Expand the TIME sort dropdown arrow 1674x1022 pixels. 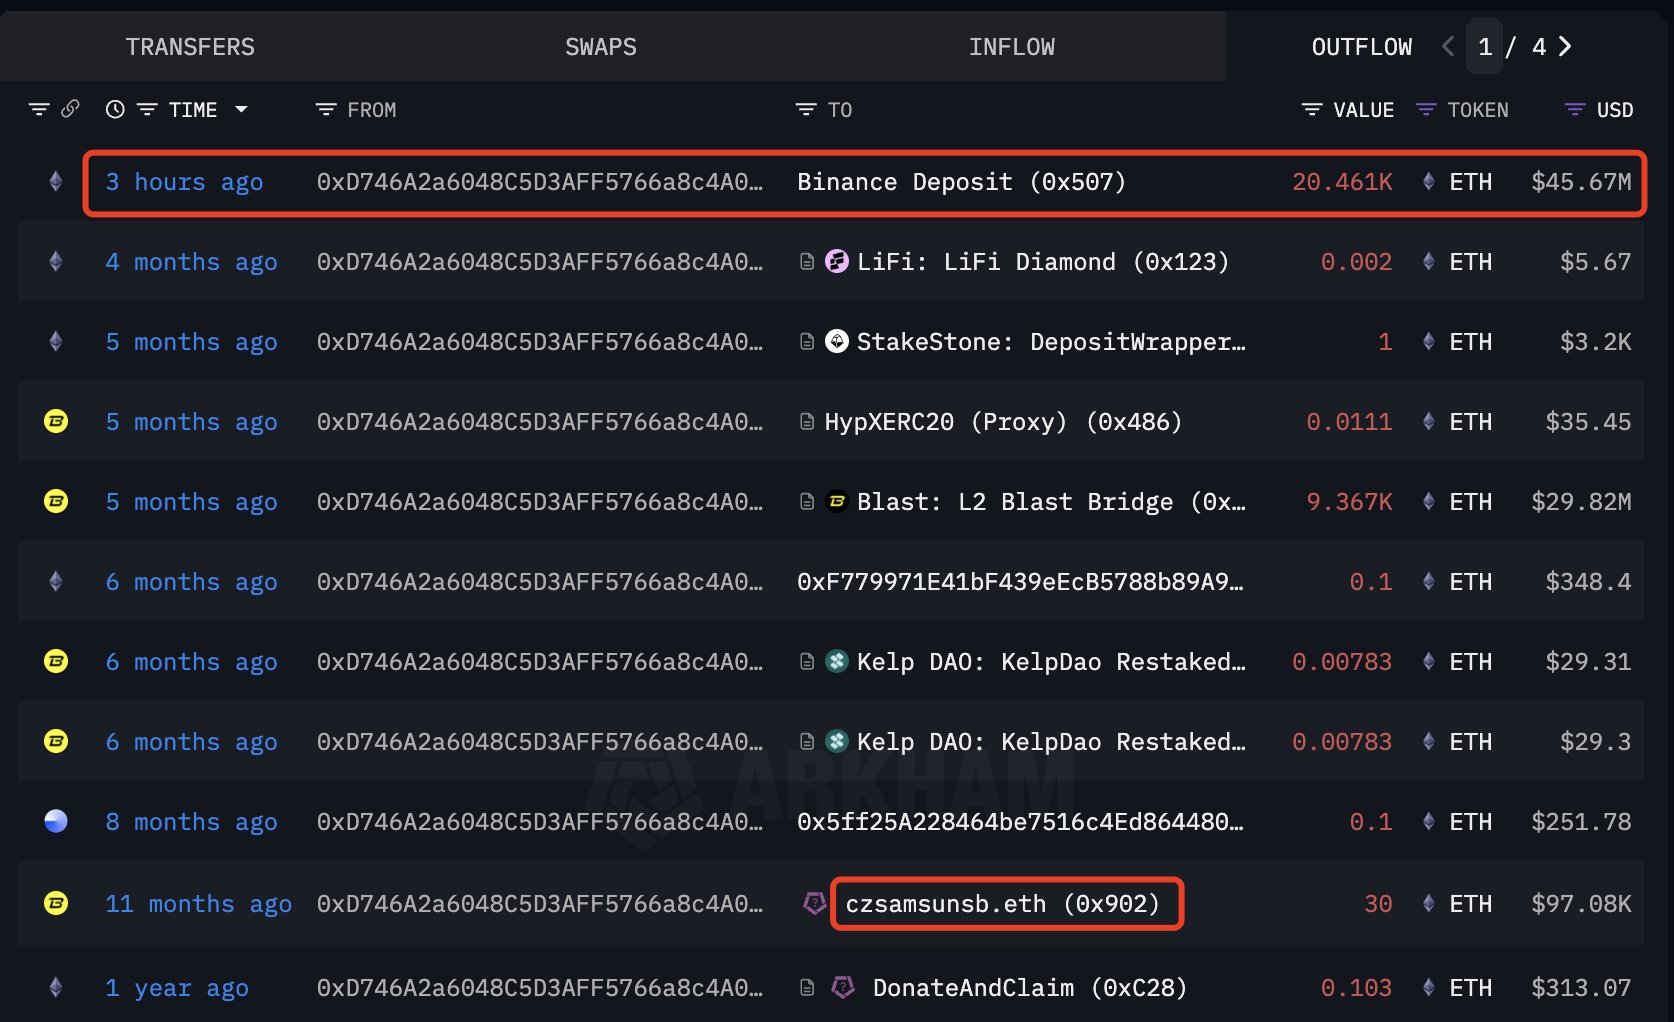pyautogui.click(x=241, y=109)
